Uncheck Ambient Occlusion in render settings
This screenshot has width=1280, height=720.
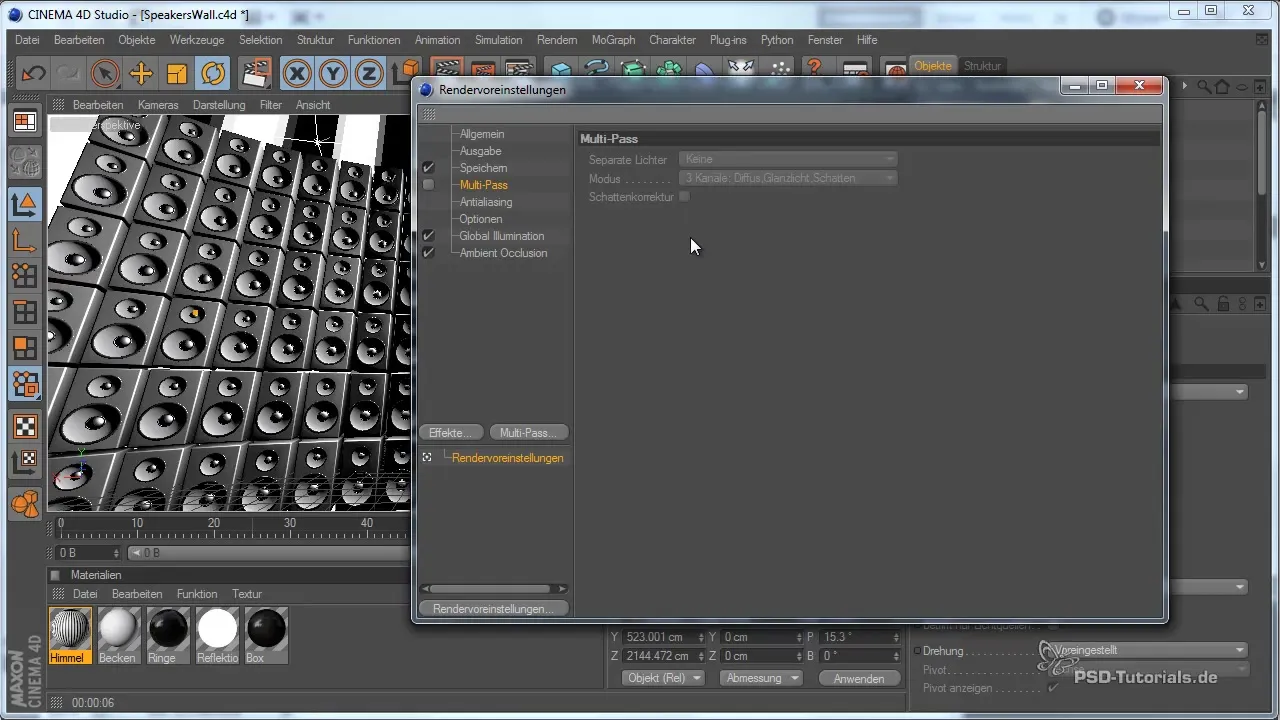point(428,253)
